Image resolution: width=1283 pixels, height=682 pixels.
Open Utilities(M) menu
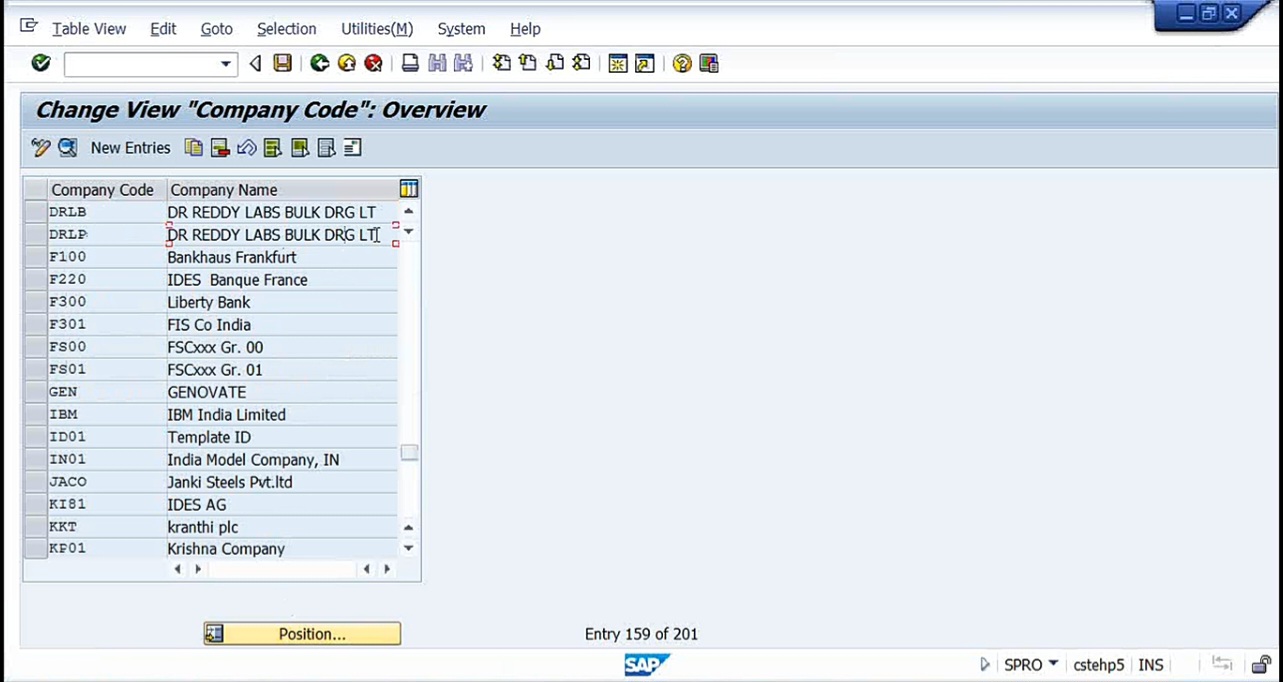tap(377, 29)
